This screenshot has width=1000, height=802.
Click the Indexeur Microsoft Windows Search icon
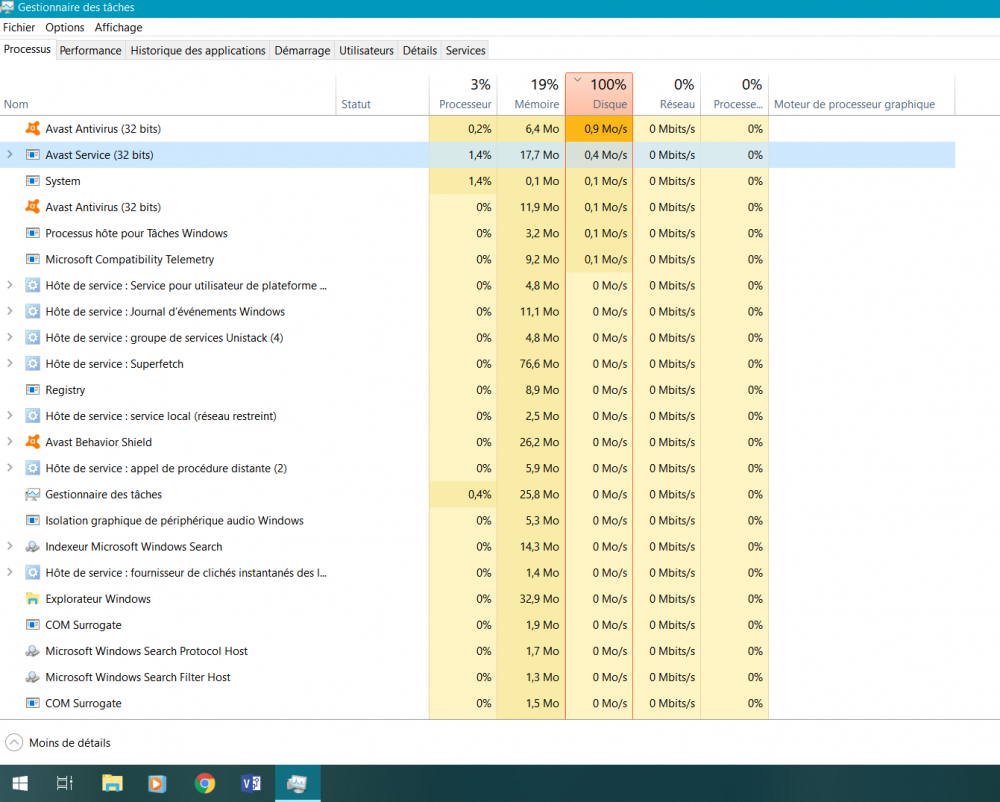33,547
